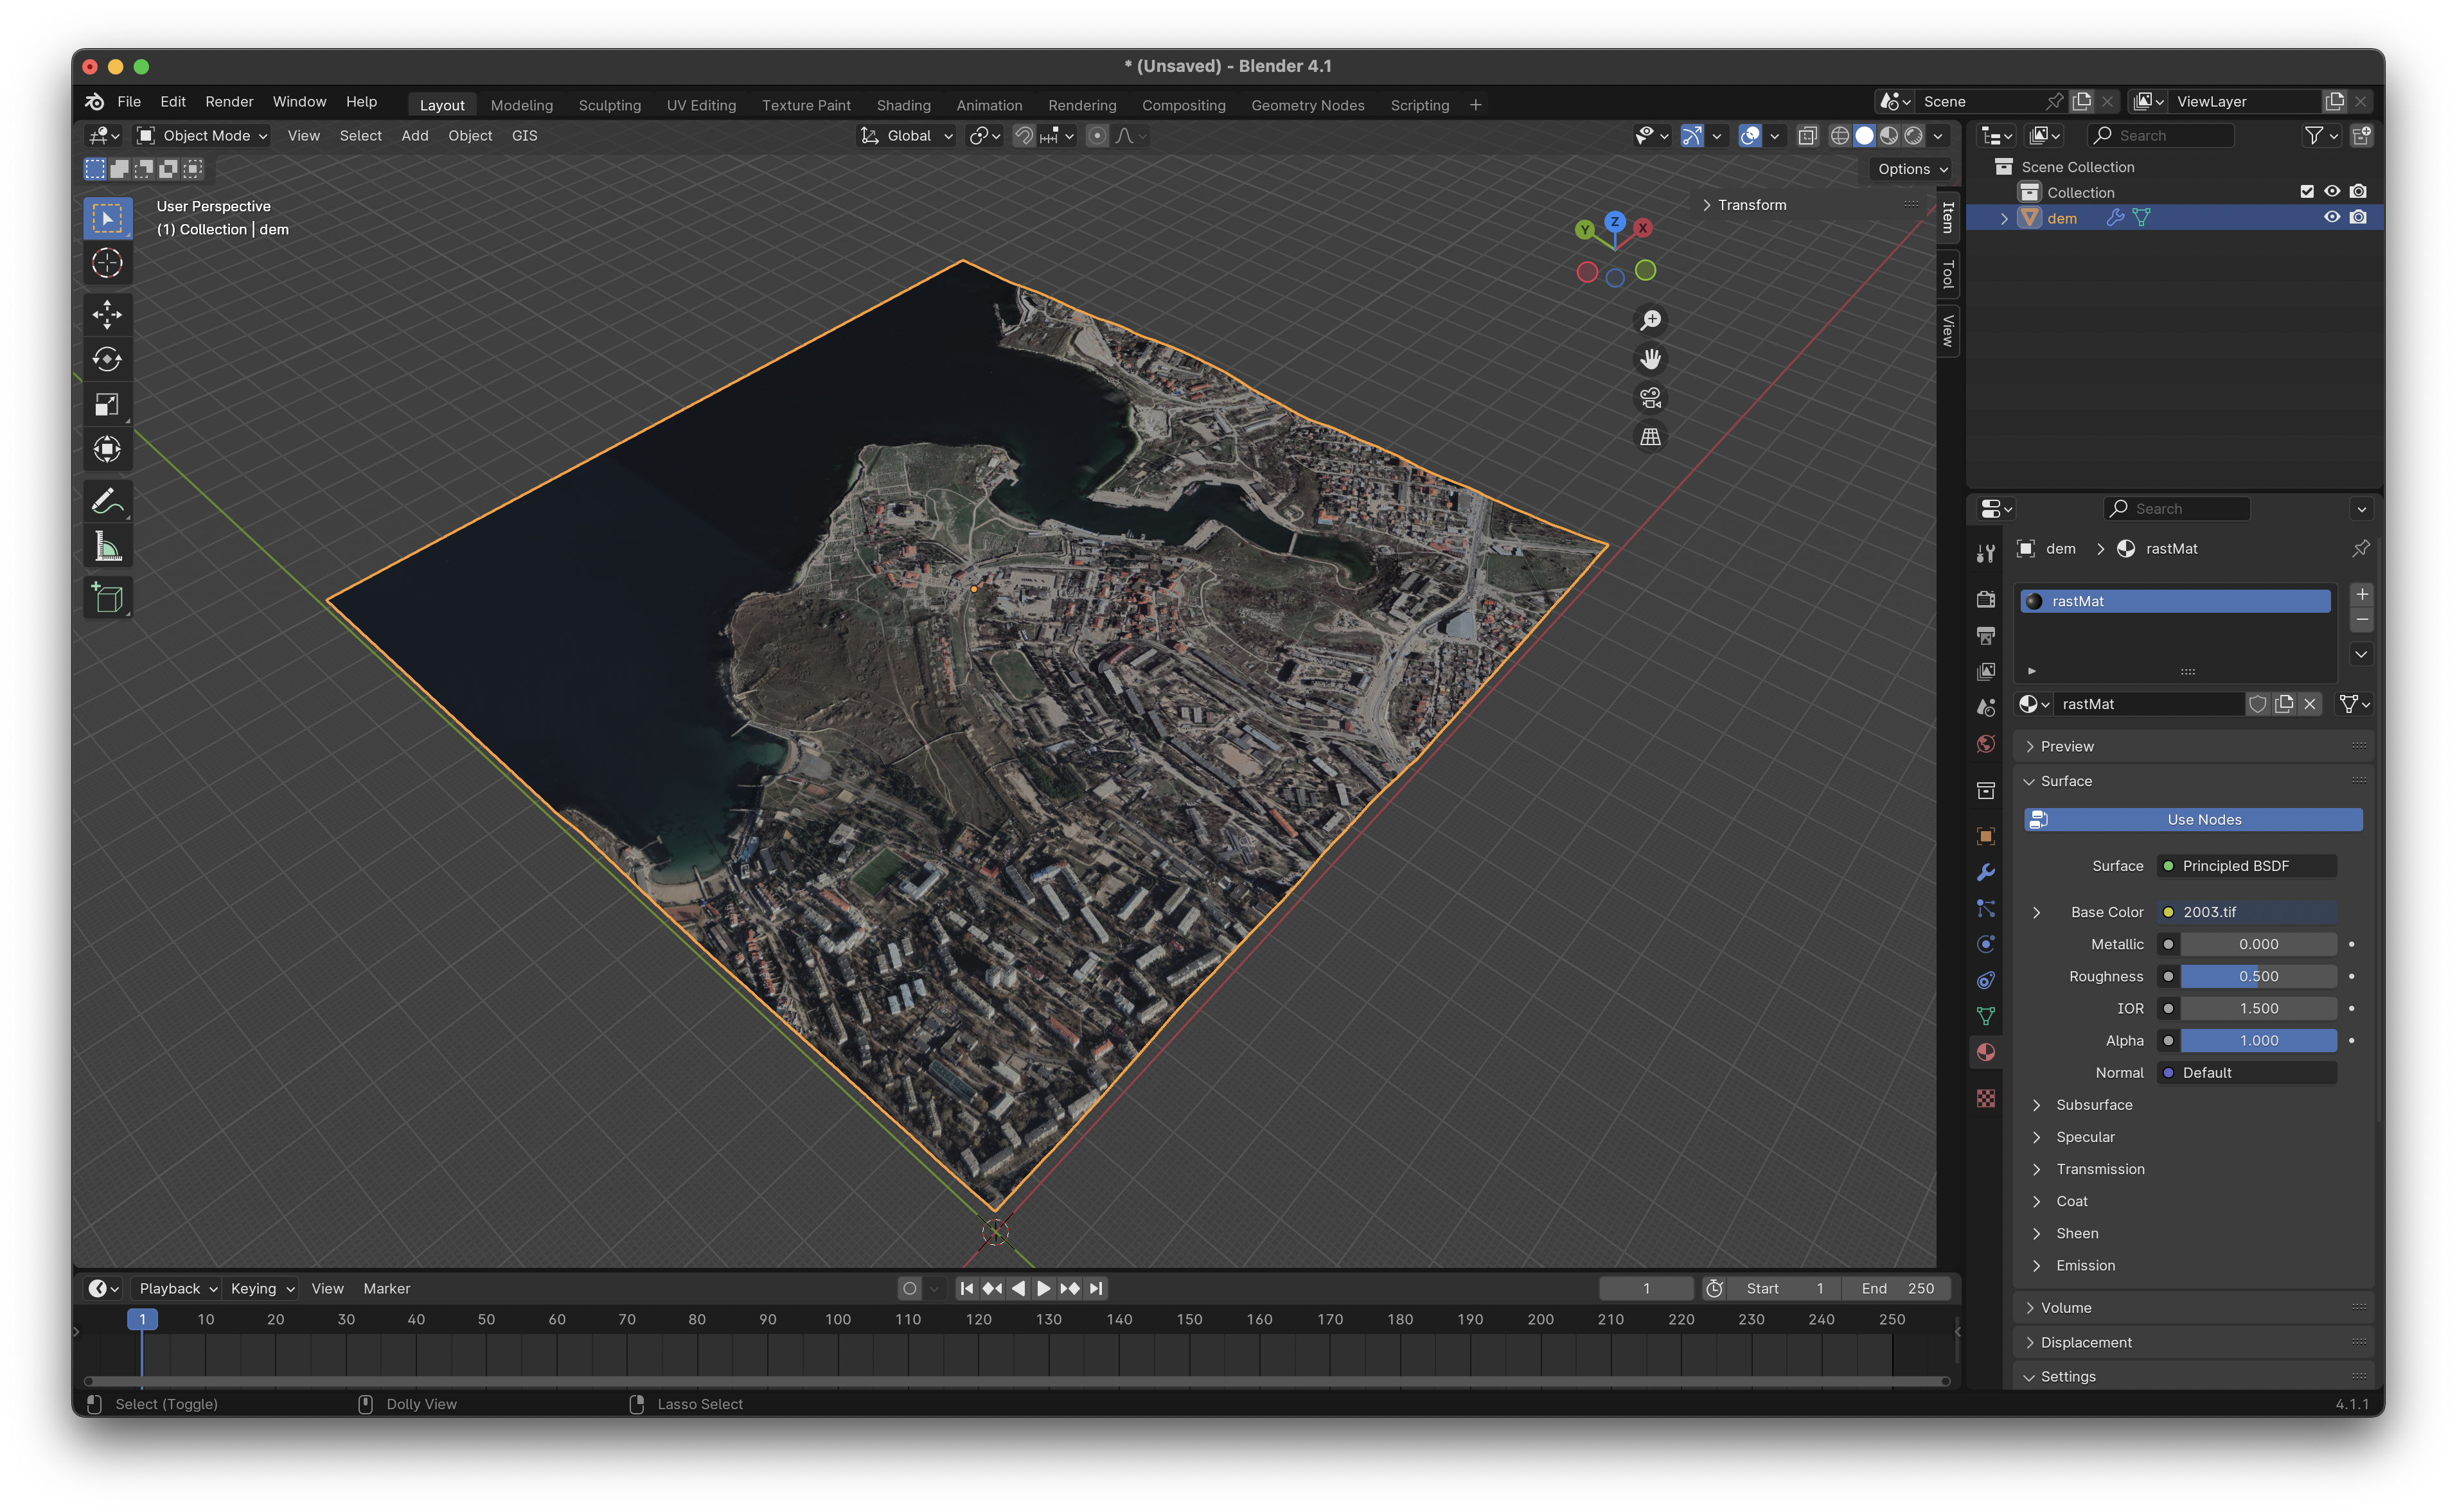Viewport: 2457px width, 1512px height.
Task: Switch to the Geometry Nodes workspace tab
Action: [1307, 105]
